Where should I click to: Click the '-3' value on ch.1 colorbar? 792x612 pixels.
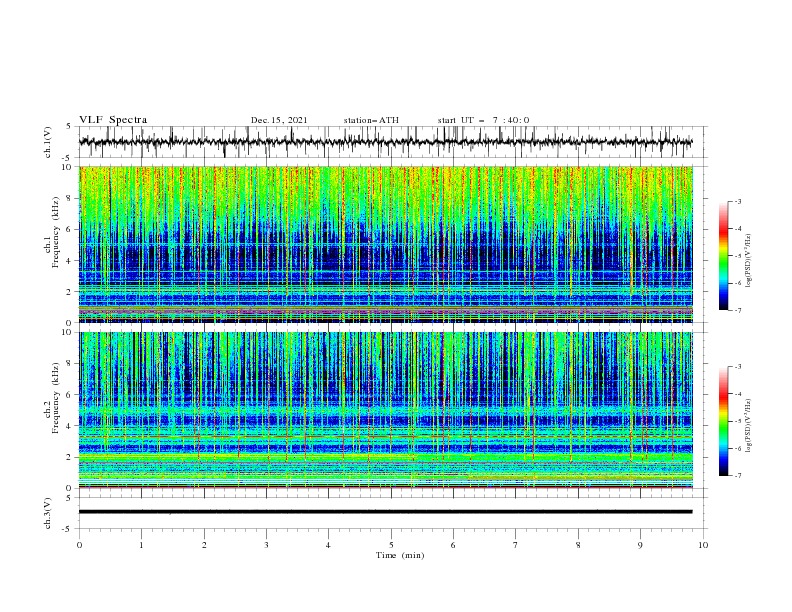[738, 201]
